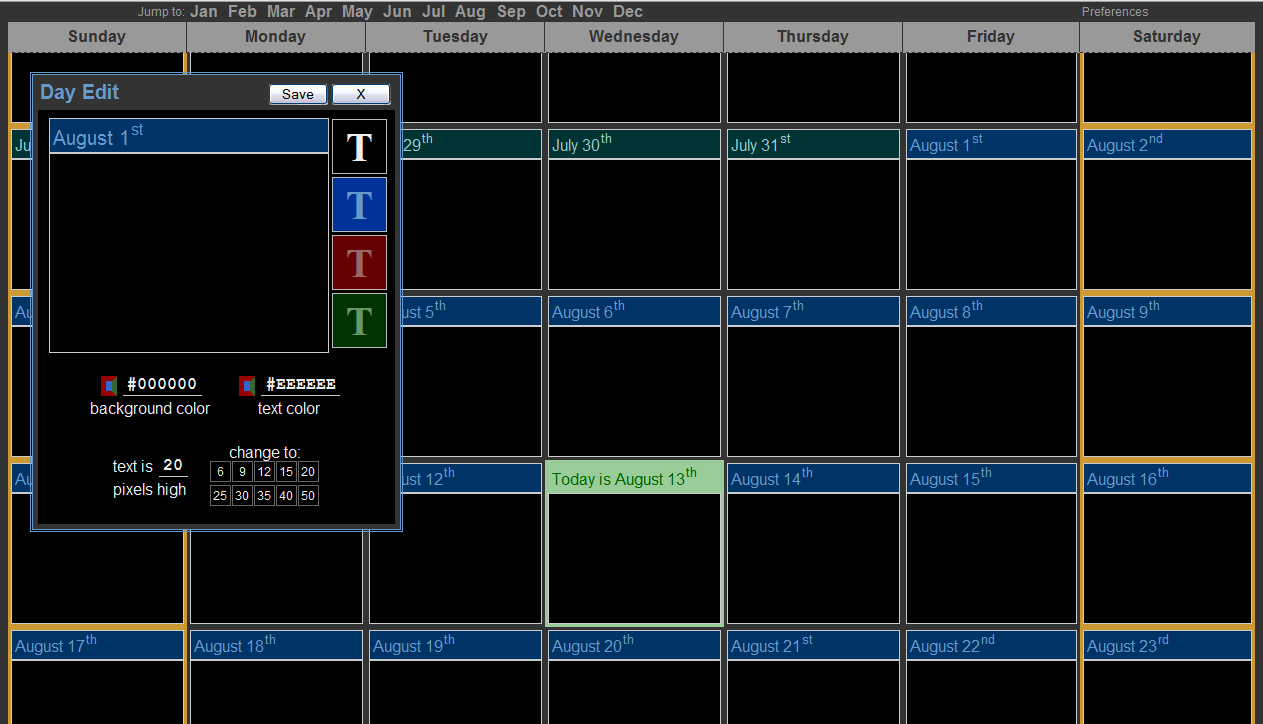Viewport: 1263px width, 724px height.
Task: Select the blue T text style preset
Action: click(x=359, y=205)
